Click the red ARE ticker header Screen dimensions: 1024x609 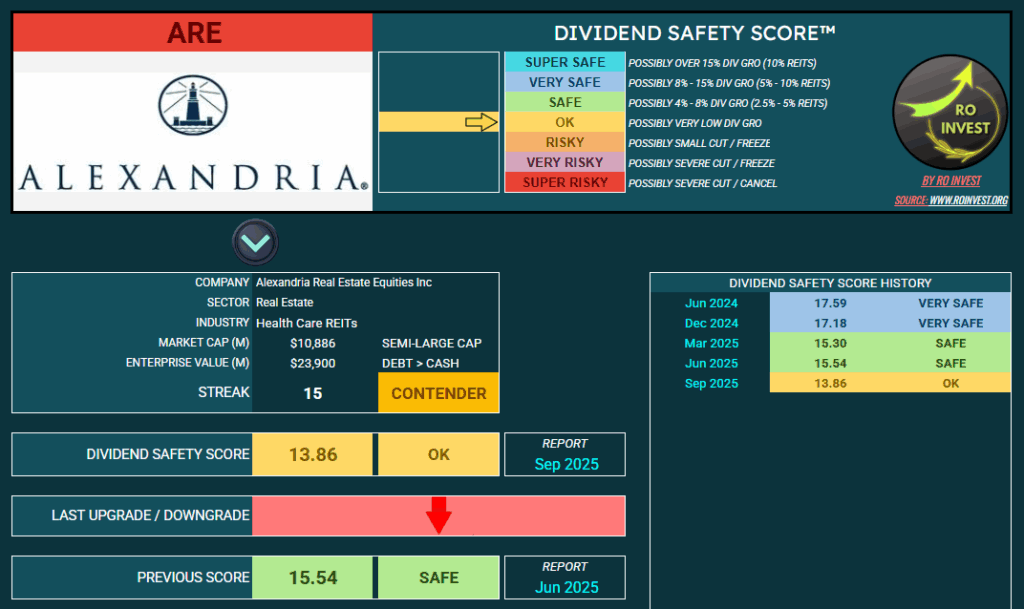coord(193,33)
